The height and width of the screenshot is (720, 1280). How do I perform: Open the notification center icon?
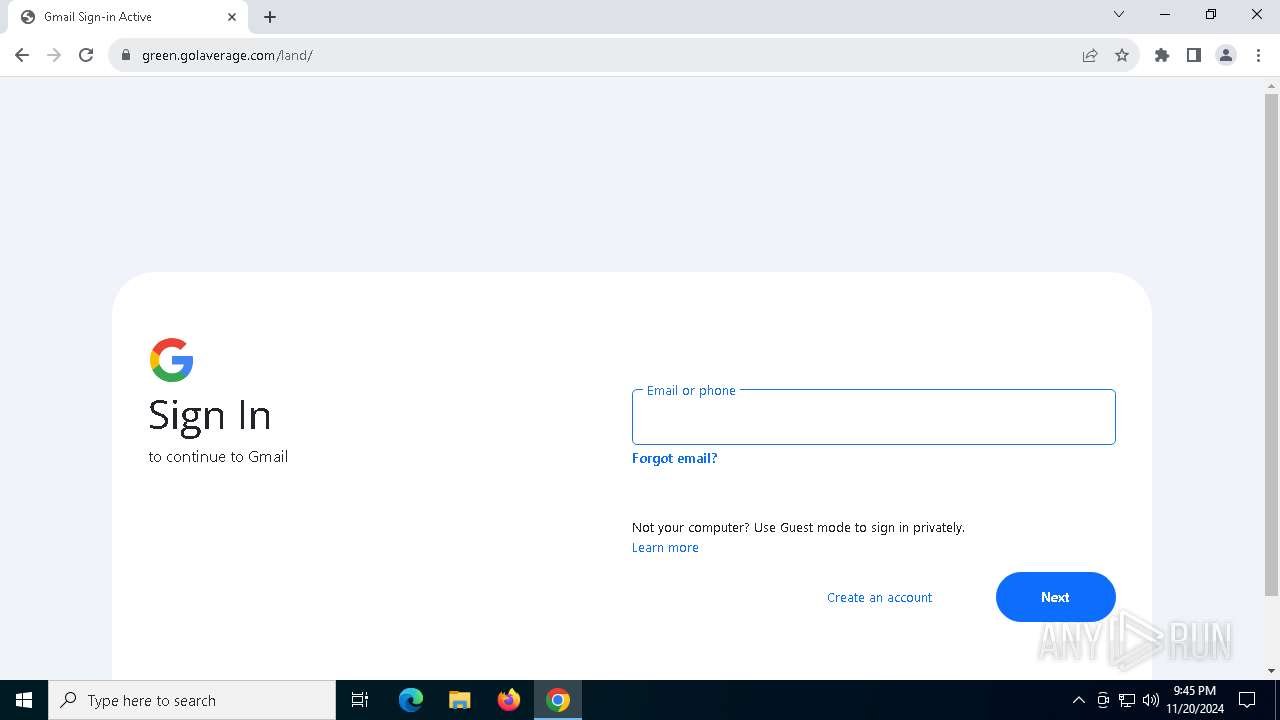click(x=1247, y=700)
